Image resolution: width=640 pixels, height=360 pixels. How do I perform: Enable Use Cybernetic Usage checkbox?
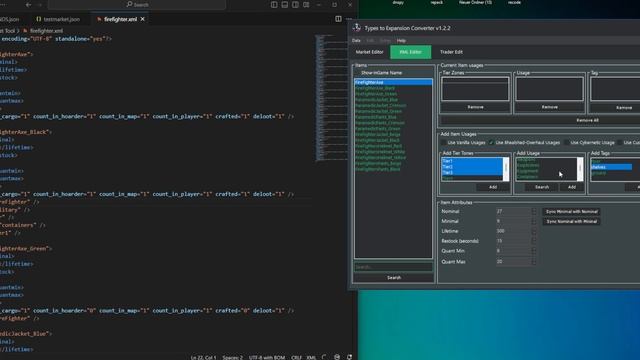pos(567,142)
